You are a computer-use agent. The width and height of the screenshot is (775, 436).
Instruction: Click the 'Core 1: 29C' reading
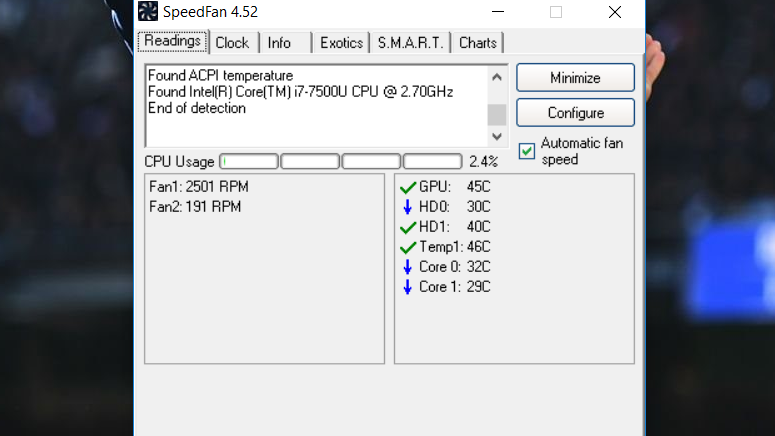point(455,287)
